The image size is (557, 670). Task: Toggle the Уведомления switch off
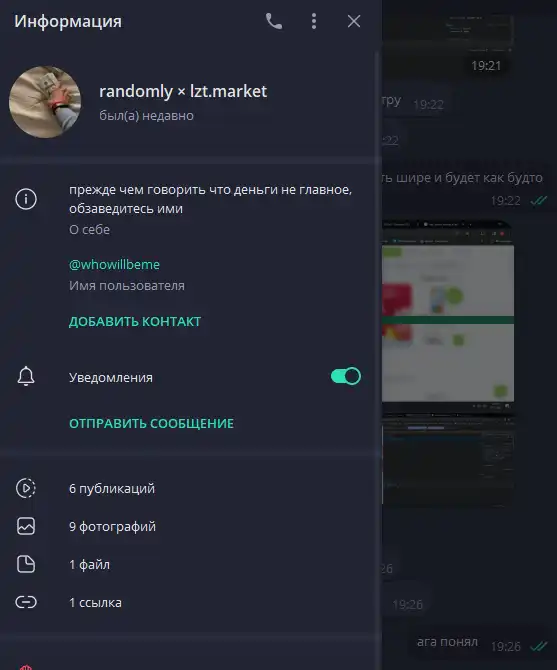[346, 376]
